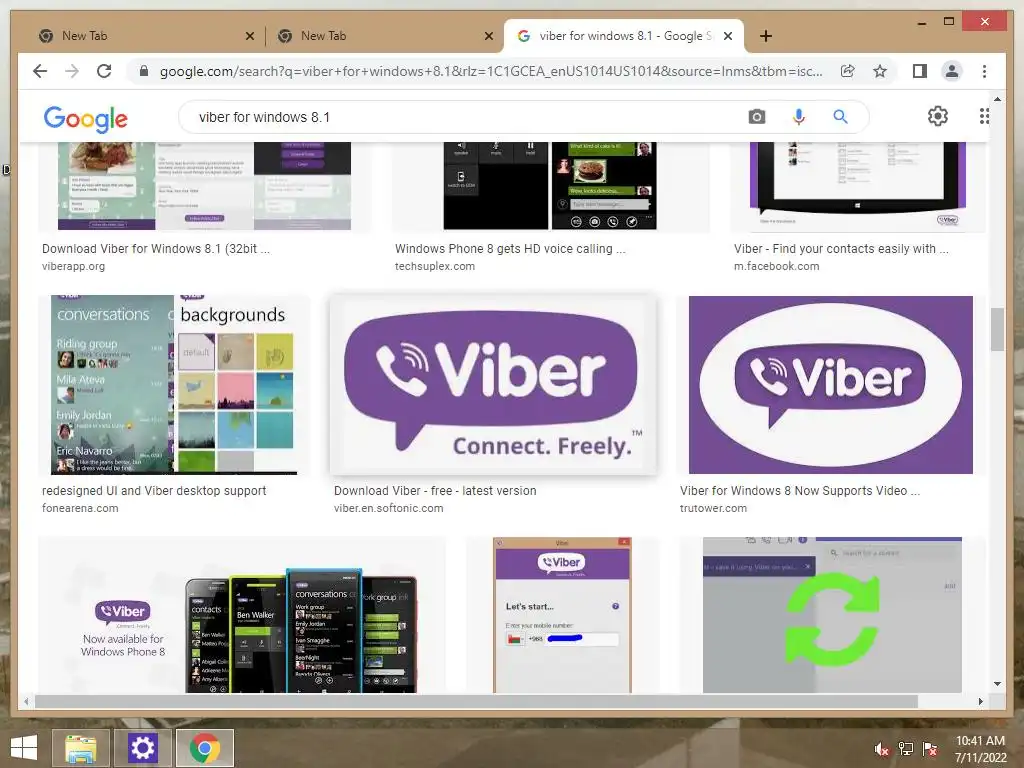This screenshot has width=1024, height=768.
Task: Switch to the second New Tab
Action: click(x=384, y=36)
